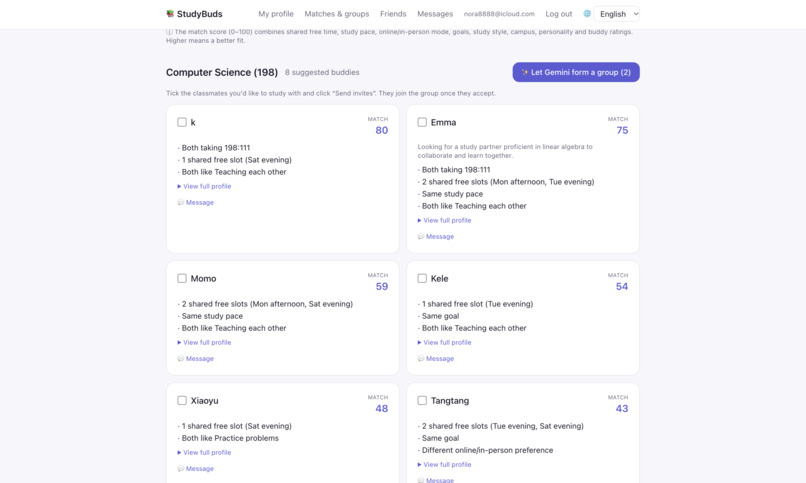Click the message bubble icon on k's card
The width and height of the screenshot is (806, 483).
coord(180,202)
